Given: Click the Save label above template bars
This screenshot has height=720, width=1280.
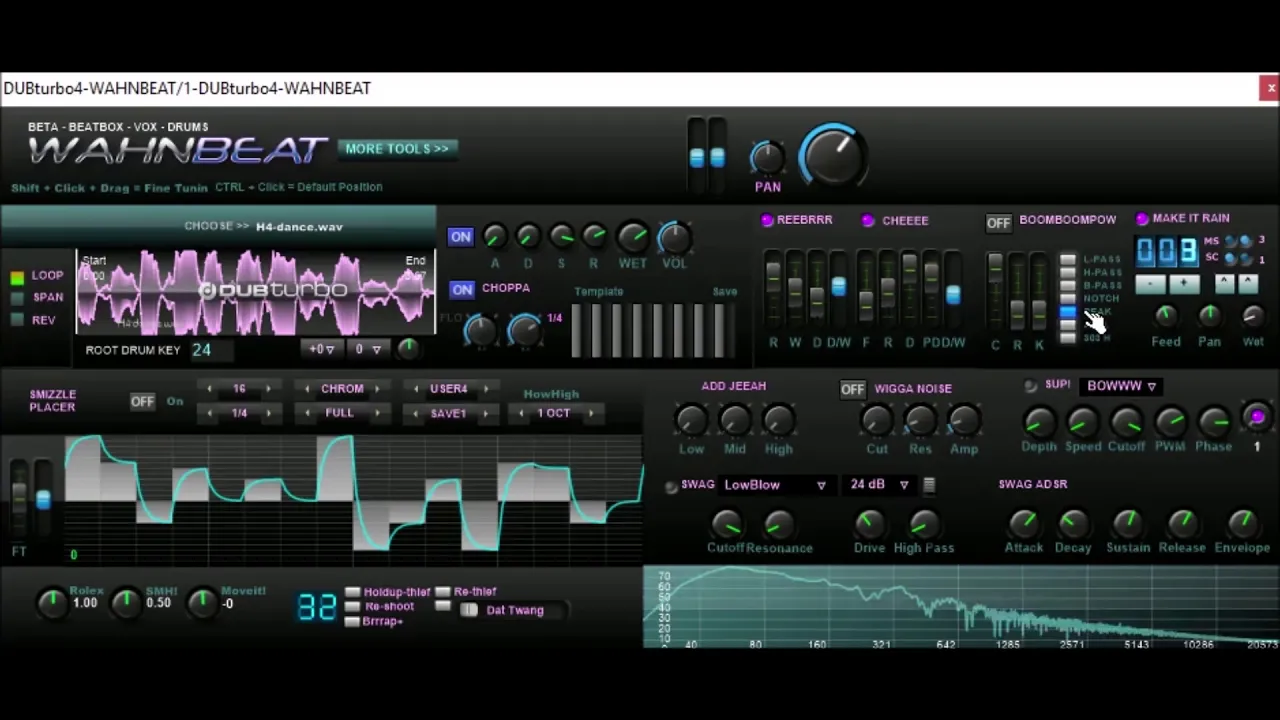Looking at the screenshot, I should [725, 292].
